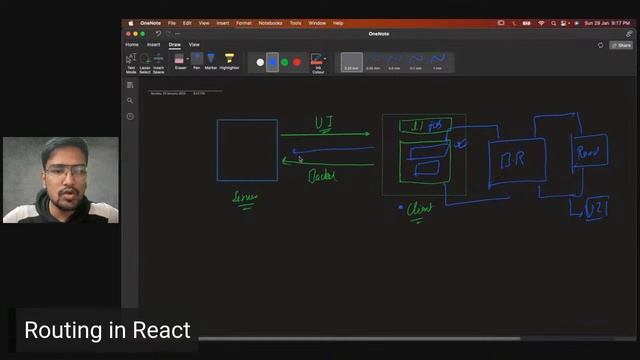Image resolution: width=640 pixels, height=360 pixels.
Task: Switch to the Insert ribbon tab
Action: (153, 44)
